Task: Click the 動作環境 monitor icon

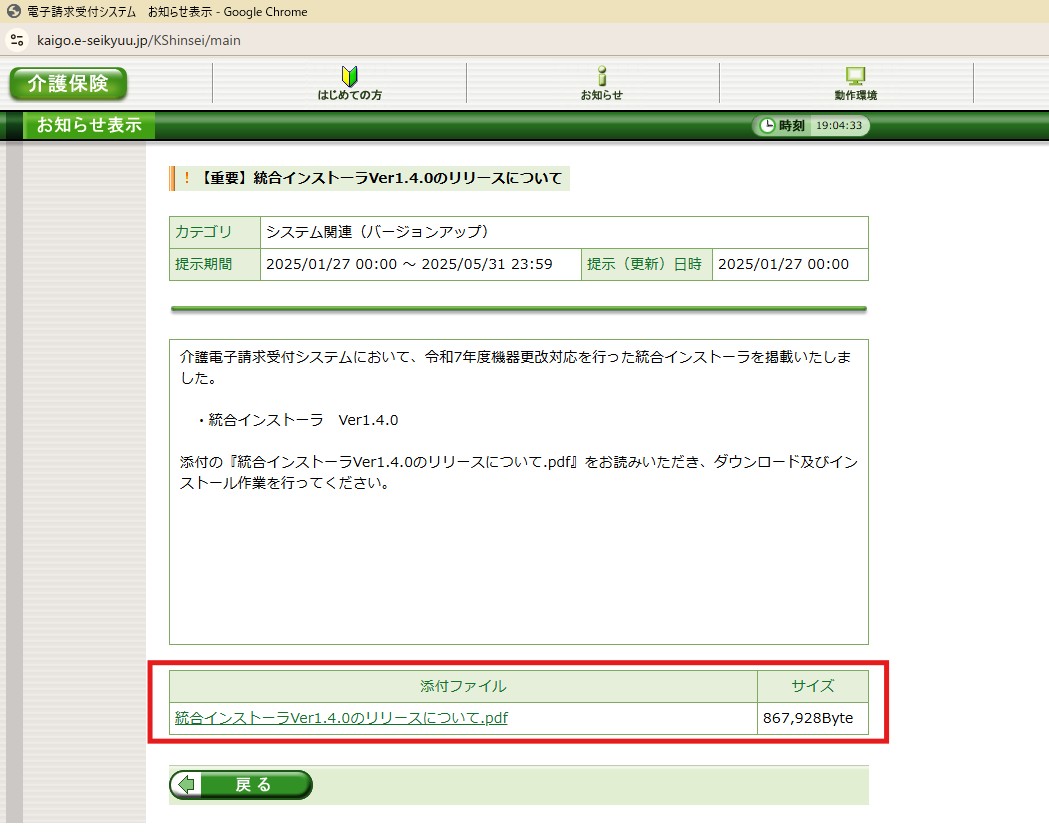Action: click(x=855, y=76)
